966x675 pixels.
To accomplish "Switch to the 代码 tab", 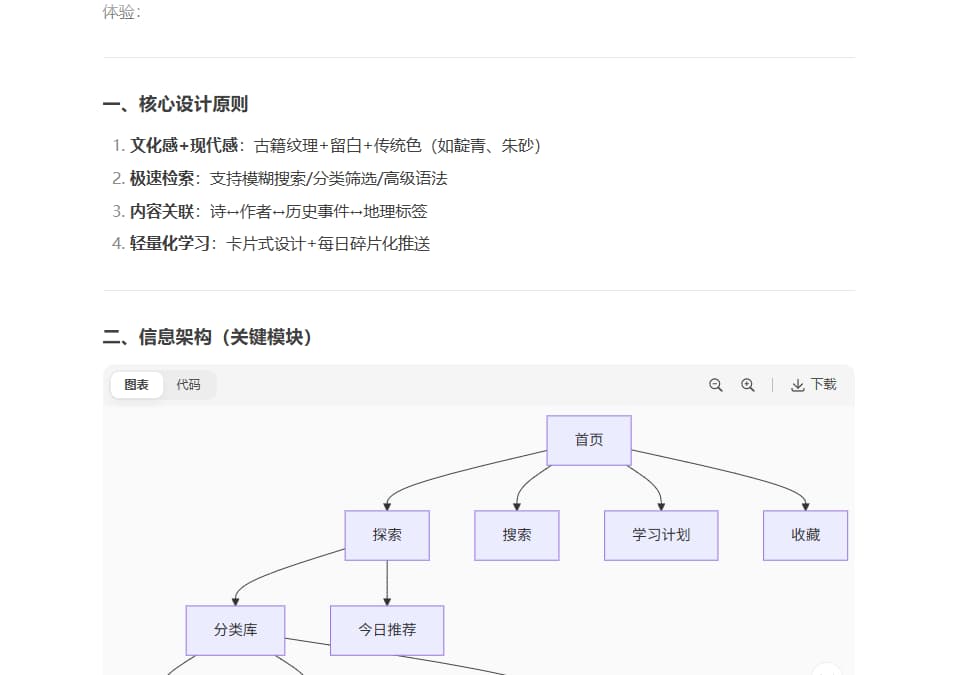I will click(188, 385).
